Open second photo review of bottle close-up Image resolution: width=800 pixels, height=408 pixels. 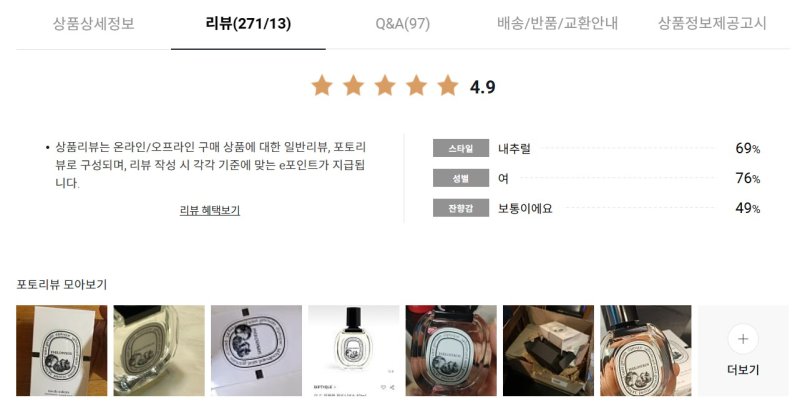(x=159, y=350)
